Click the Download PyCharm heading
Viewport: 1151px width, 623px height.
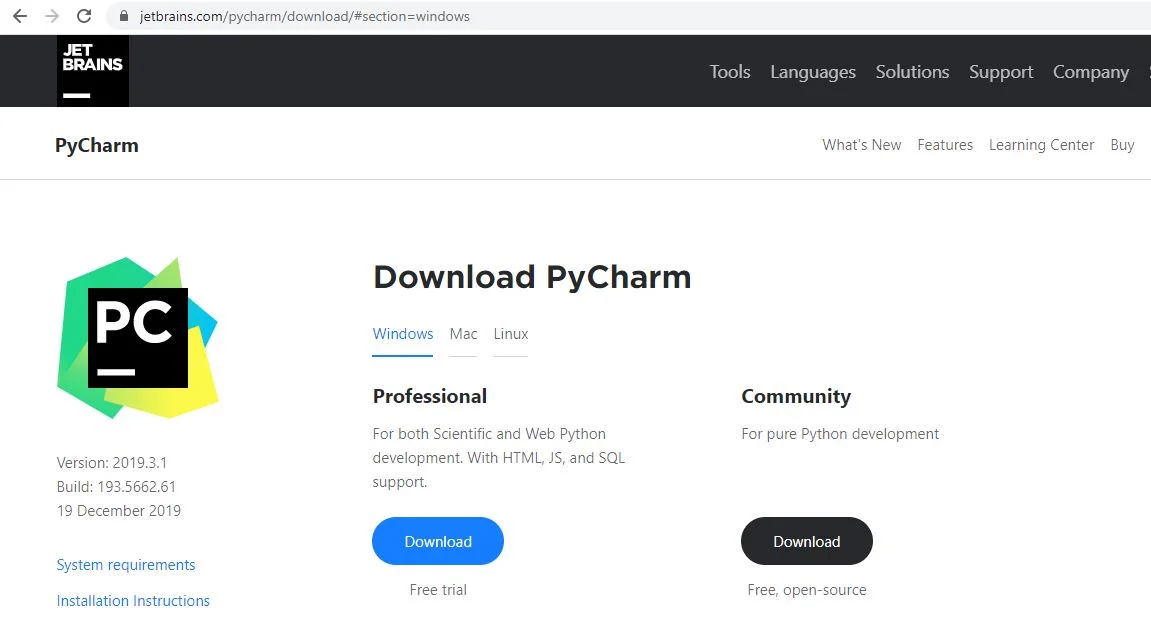point(532,277)
